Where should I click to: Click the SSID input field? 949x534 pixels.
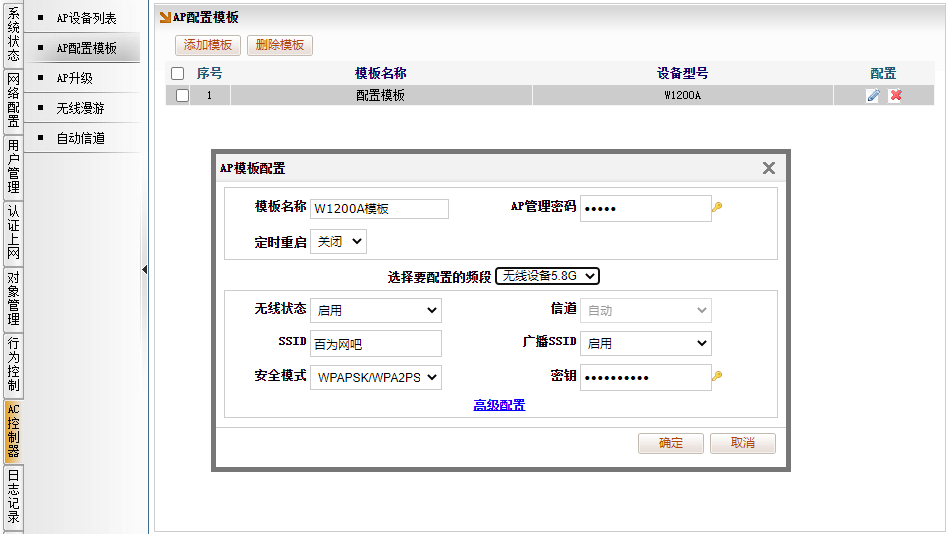click(375, 344)
